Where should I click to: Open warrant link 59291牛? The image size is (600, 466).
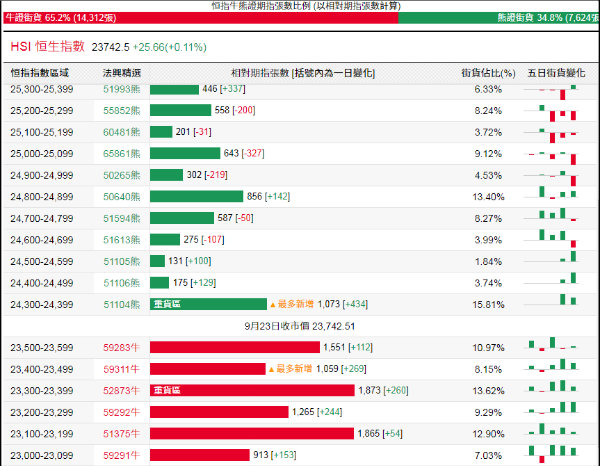(x=122, y=455)
